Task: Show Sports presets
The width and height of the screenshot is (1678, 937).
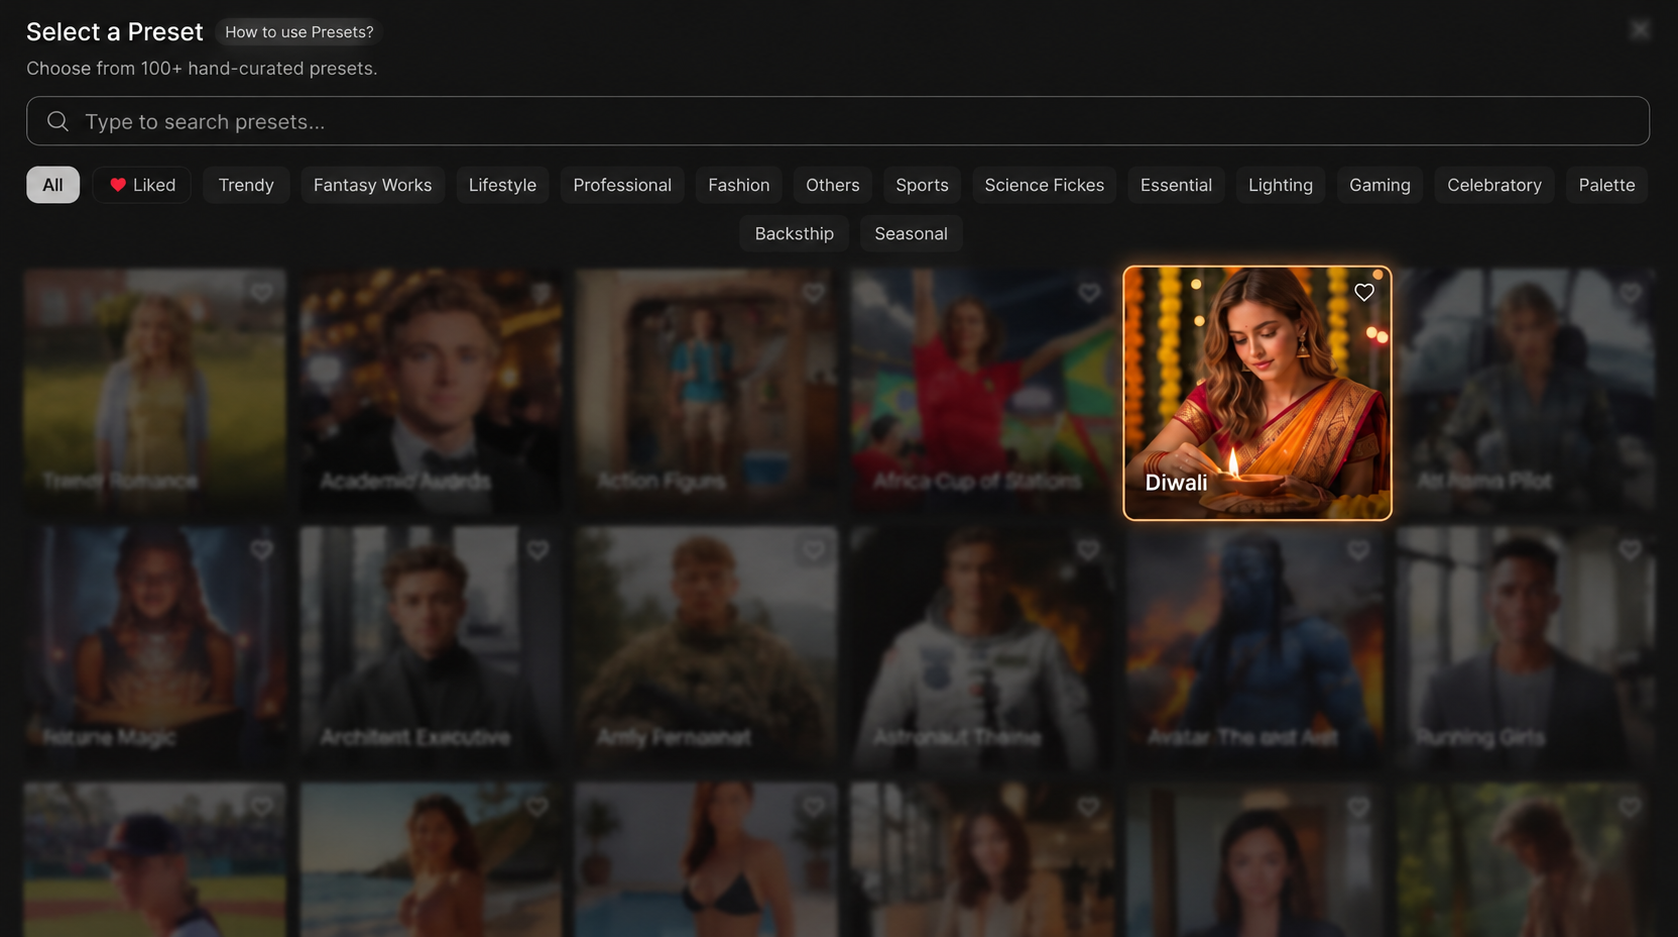Action: [x=922, y=185]
